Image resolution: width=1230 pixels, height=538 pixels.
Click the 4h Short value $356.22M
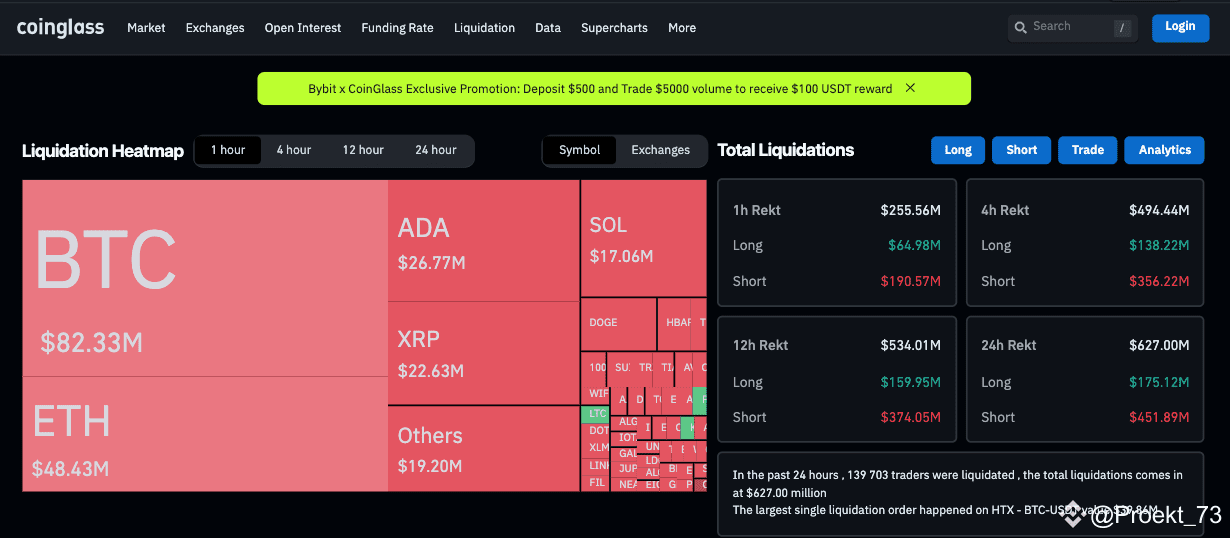pos(1159,281)
